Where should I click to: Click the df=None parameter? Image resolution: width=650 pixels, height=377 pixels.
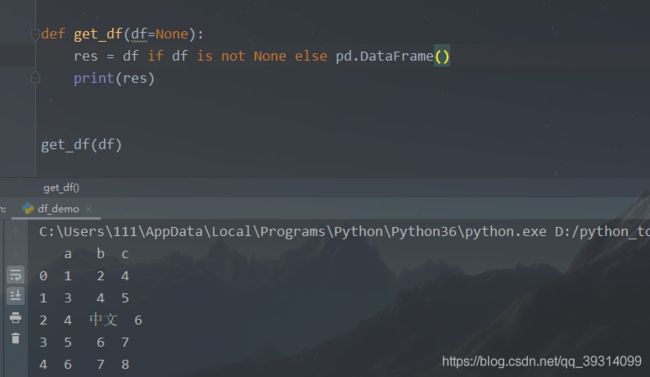[160, 34]
